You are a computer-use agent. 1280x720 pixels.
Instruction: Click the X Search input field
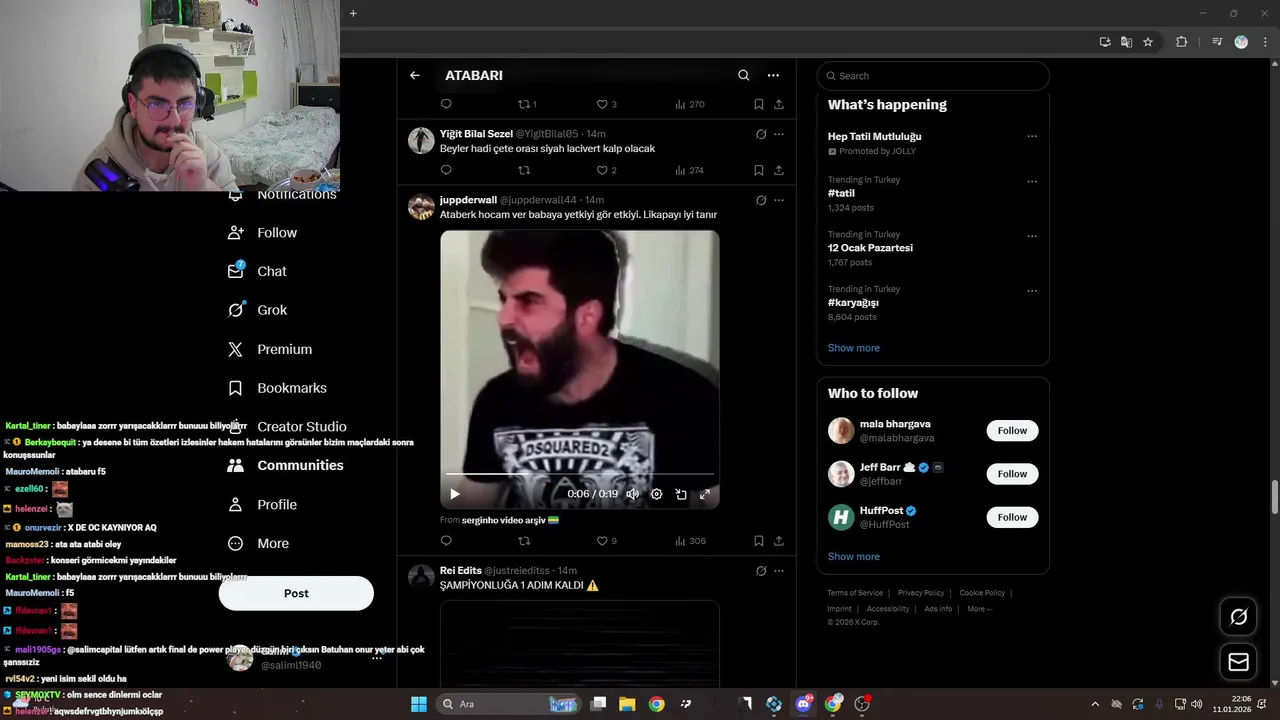[933, 76]
